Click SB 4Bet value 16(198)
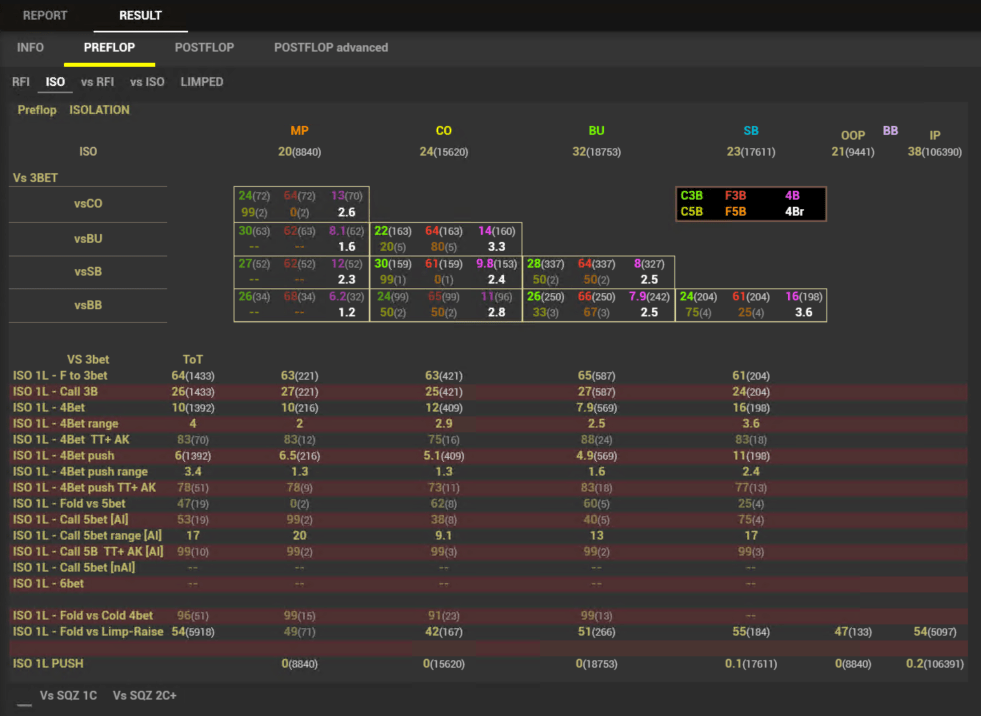The image size is (981, 716). tap(751, 408)
